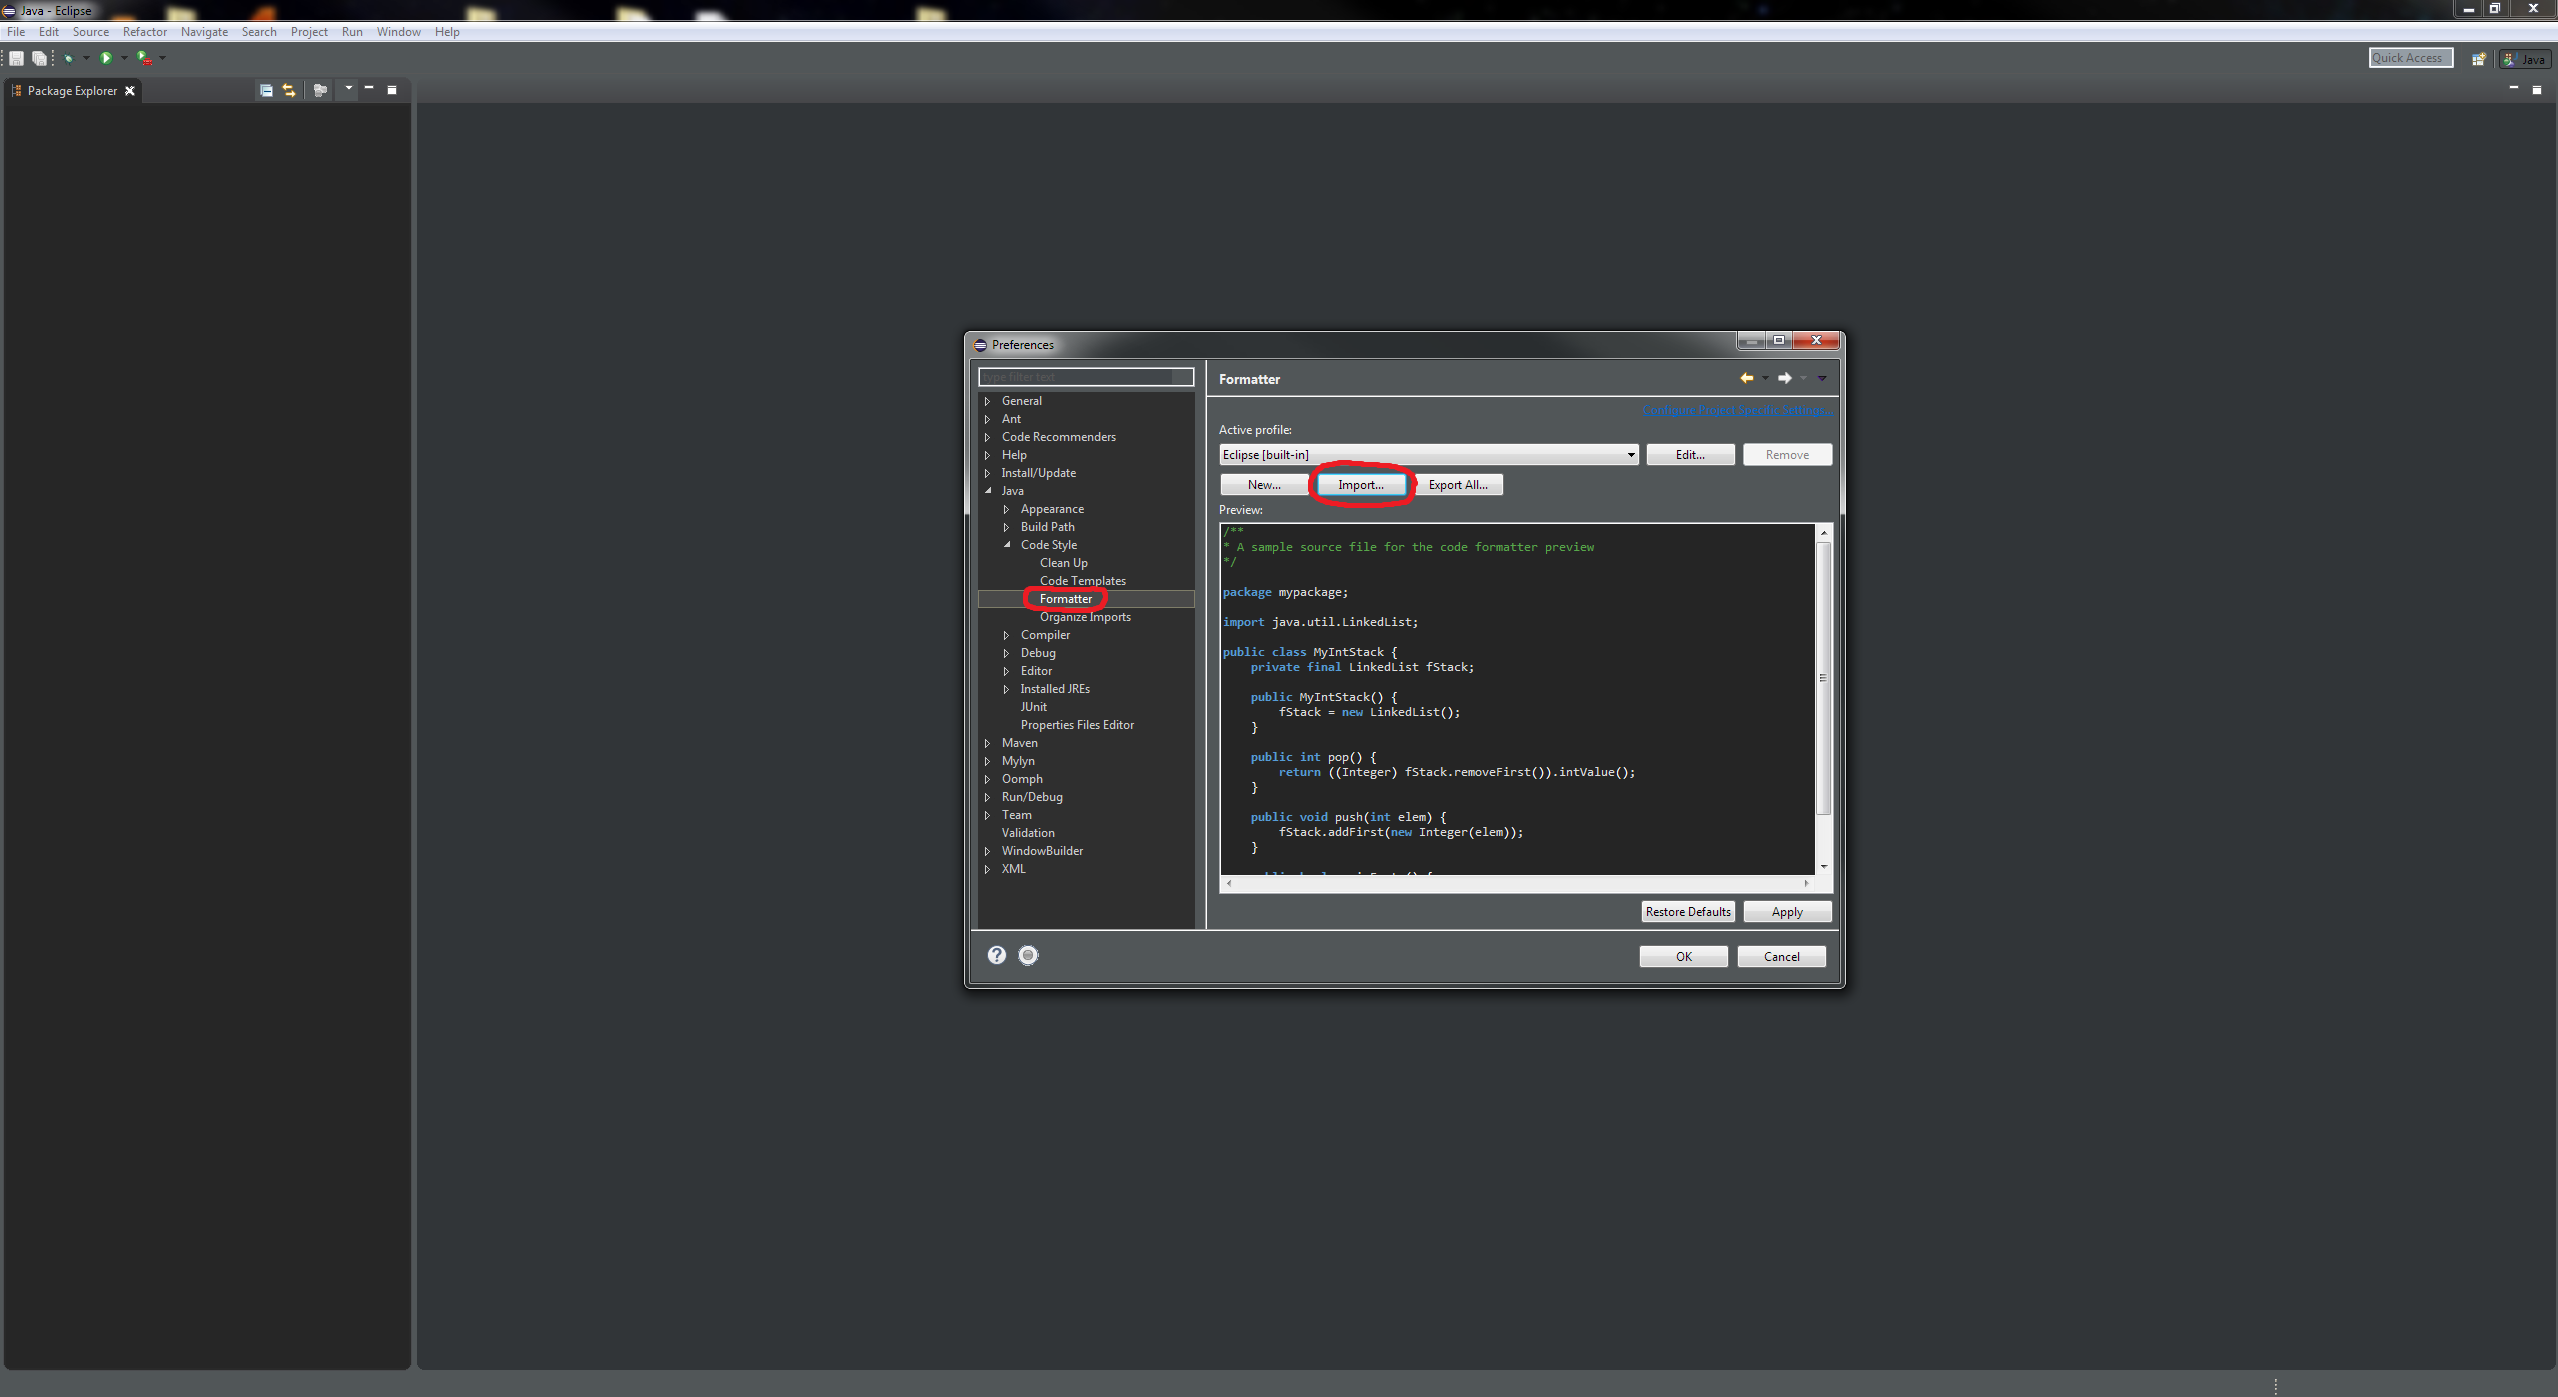Collapse All in the Package Explorer toolbar
The image size is (2558, 1397).
[266, 90]
